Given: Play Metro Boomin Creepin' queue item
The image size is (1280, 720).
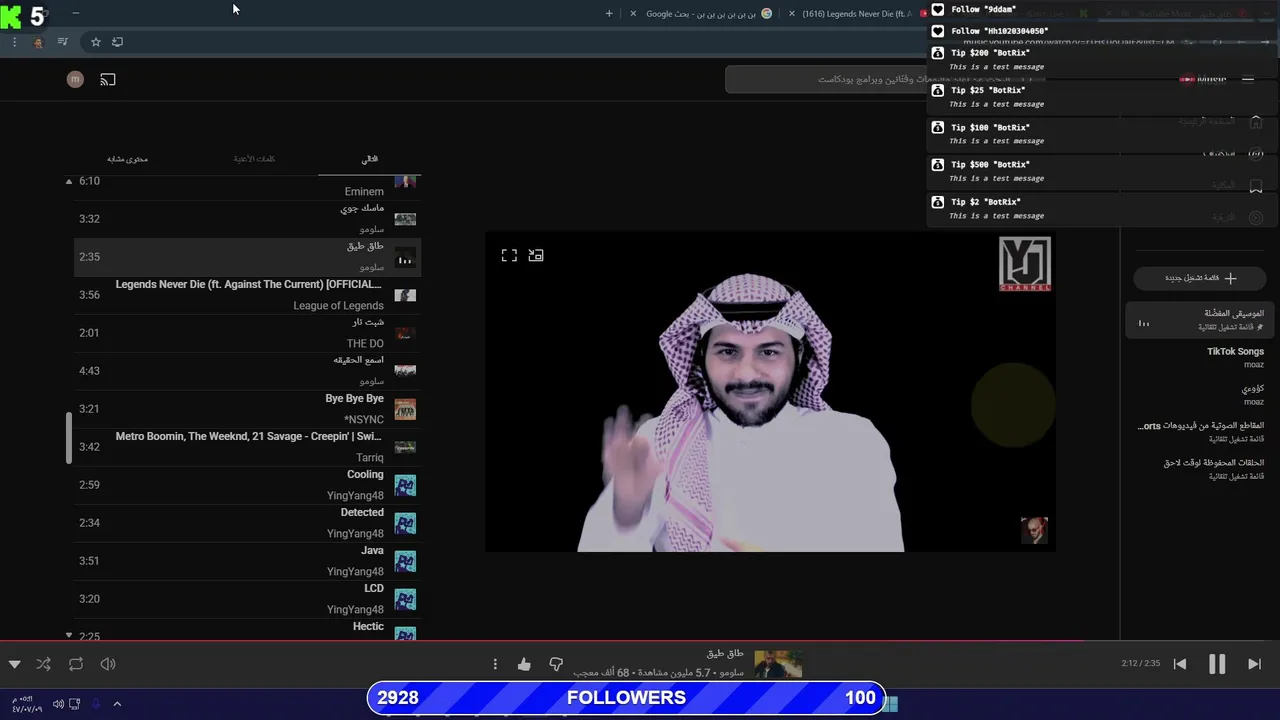Looking at the screenshot, I should tap(247, 447).
